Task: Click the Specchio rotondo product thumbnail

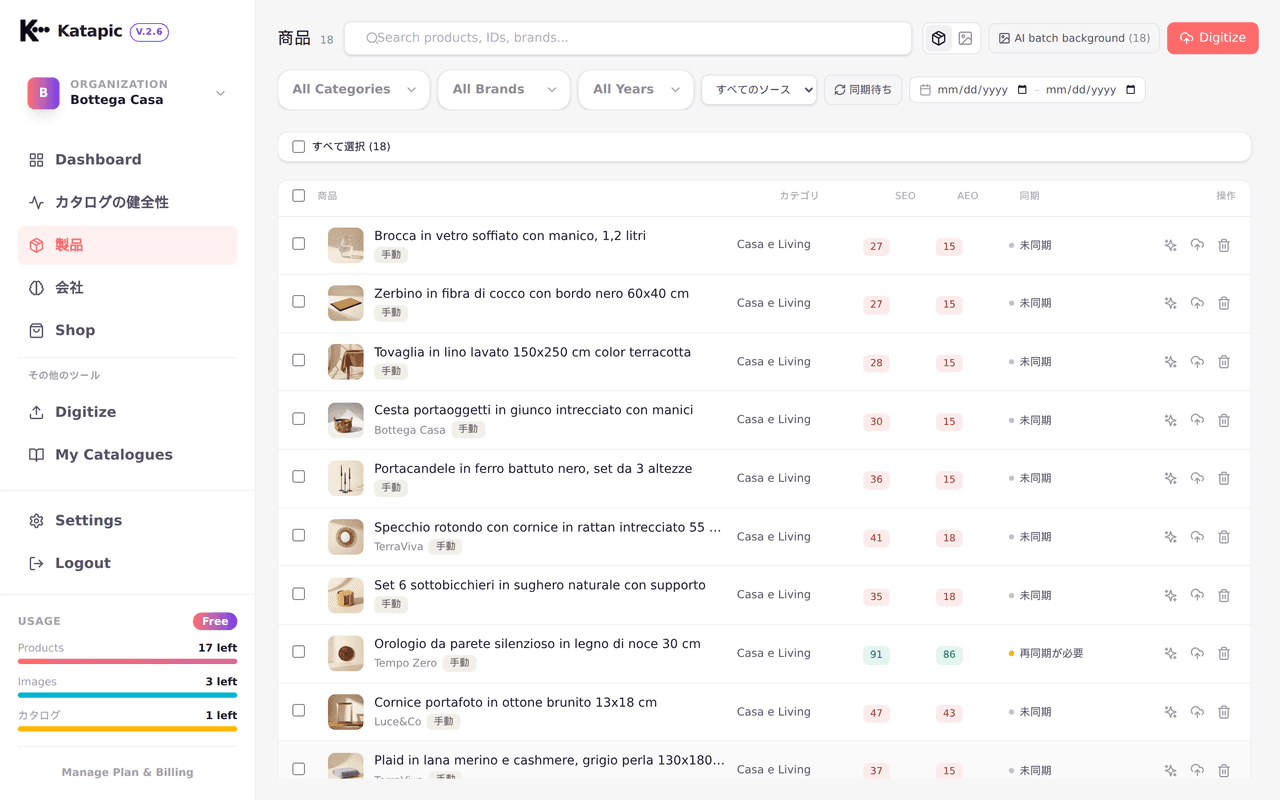Action: [346, 537]
